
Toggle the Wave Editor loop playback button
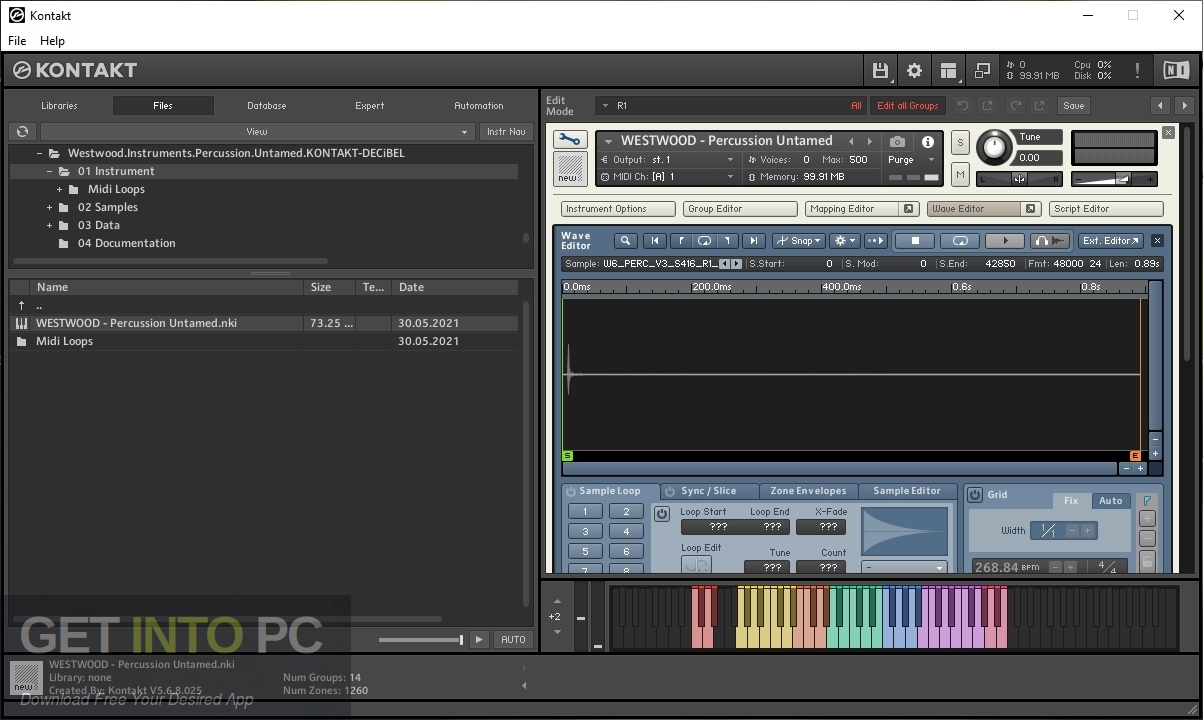(x=960, y=241)
